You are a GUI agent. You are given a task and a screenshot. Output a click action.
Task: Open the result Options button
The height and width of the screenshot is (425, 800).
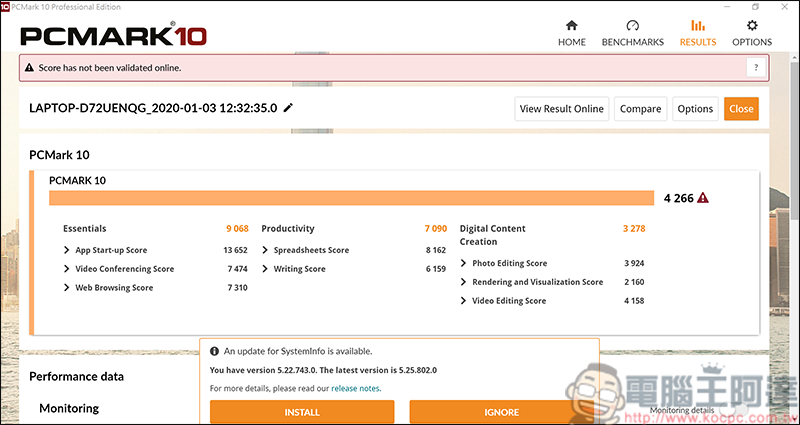pyautogui.click(x=695, y=109)
